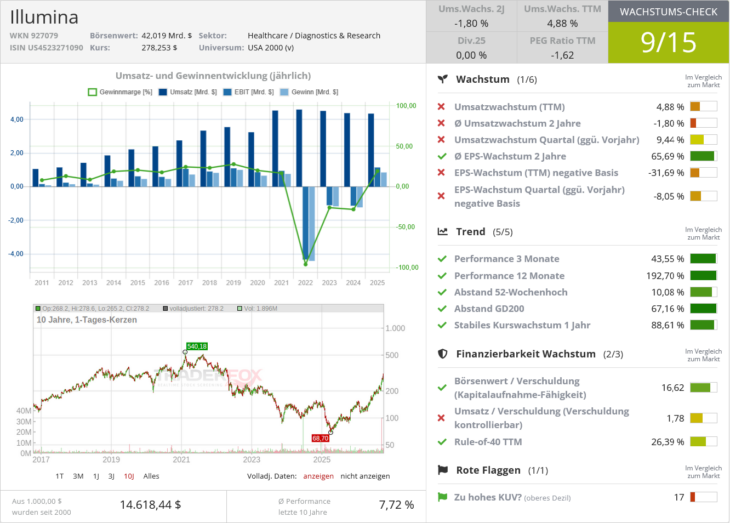
Task: Click green check beside Stabiles Kurswachstum 1 Jahr
Action: [442, 325]
